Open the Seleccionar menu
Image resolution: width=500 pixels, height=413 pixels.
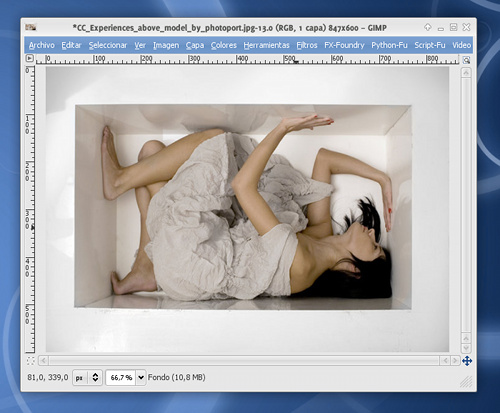click(108, 45)
